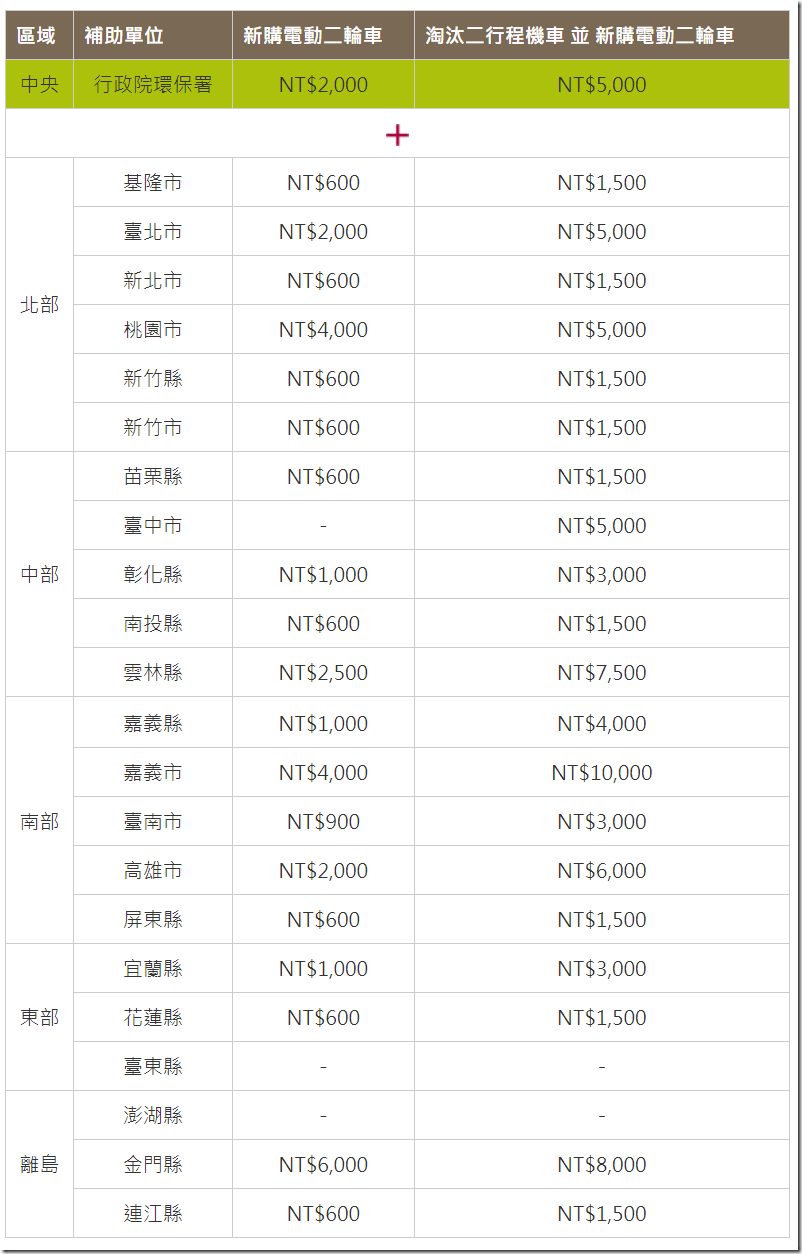Select the 離島 region cell
Image resolution: width=802 pixels, height=1254 pixels.
pyautogui.click(x=40, y=1165)
